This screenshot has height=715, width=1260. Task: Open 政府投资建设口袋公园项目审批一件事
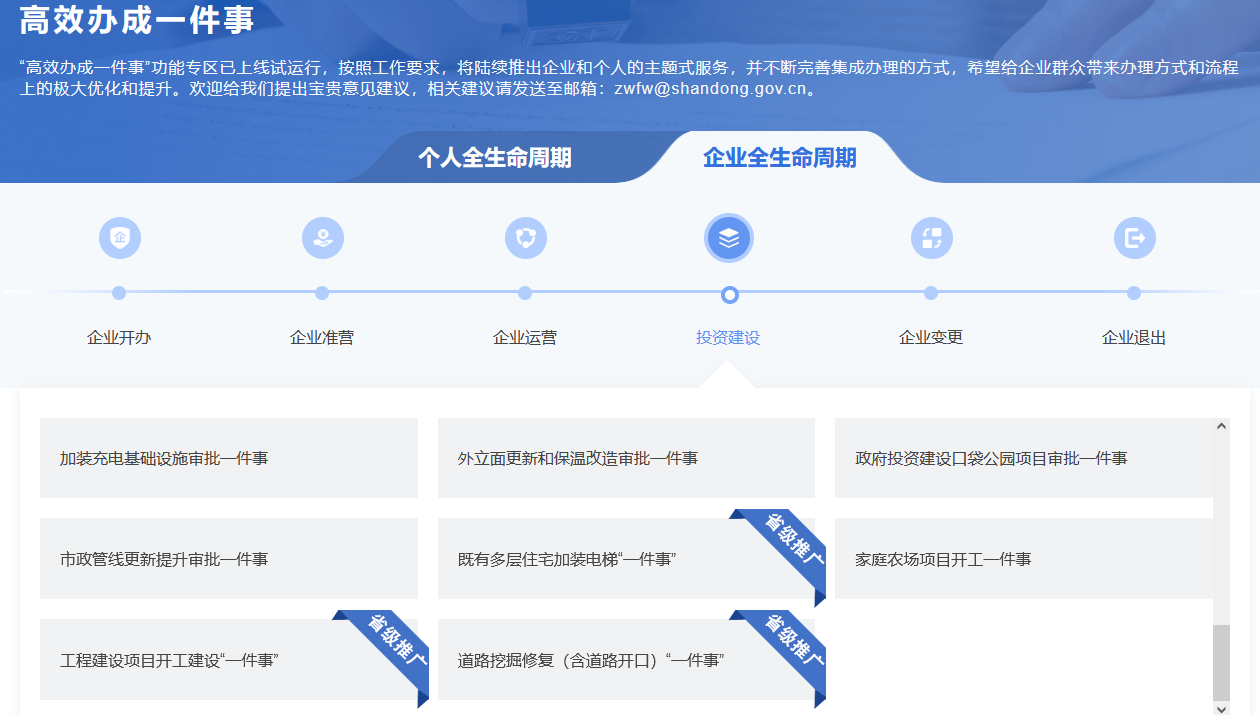[x=1023, y=458]
